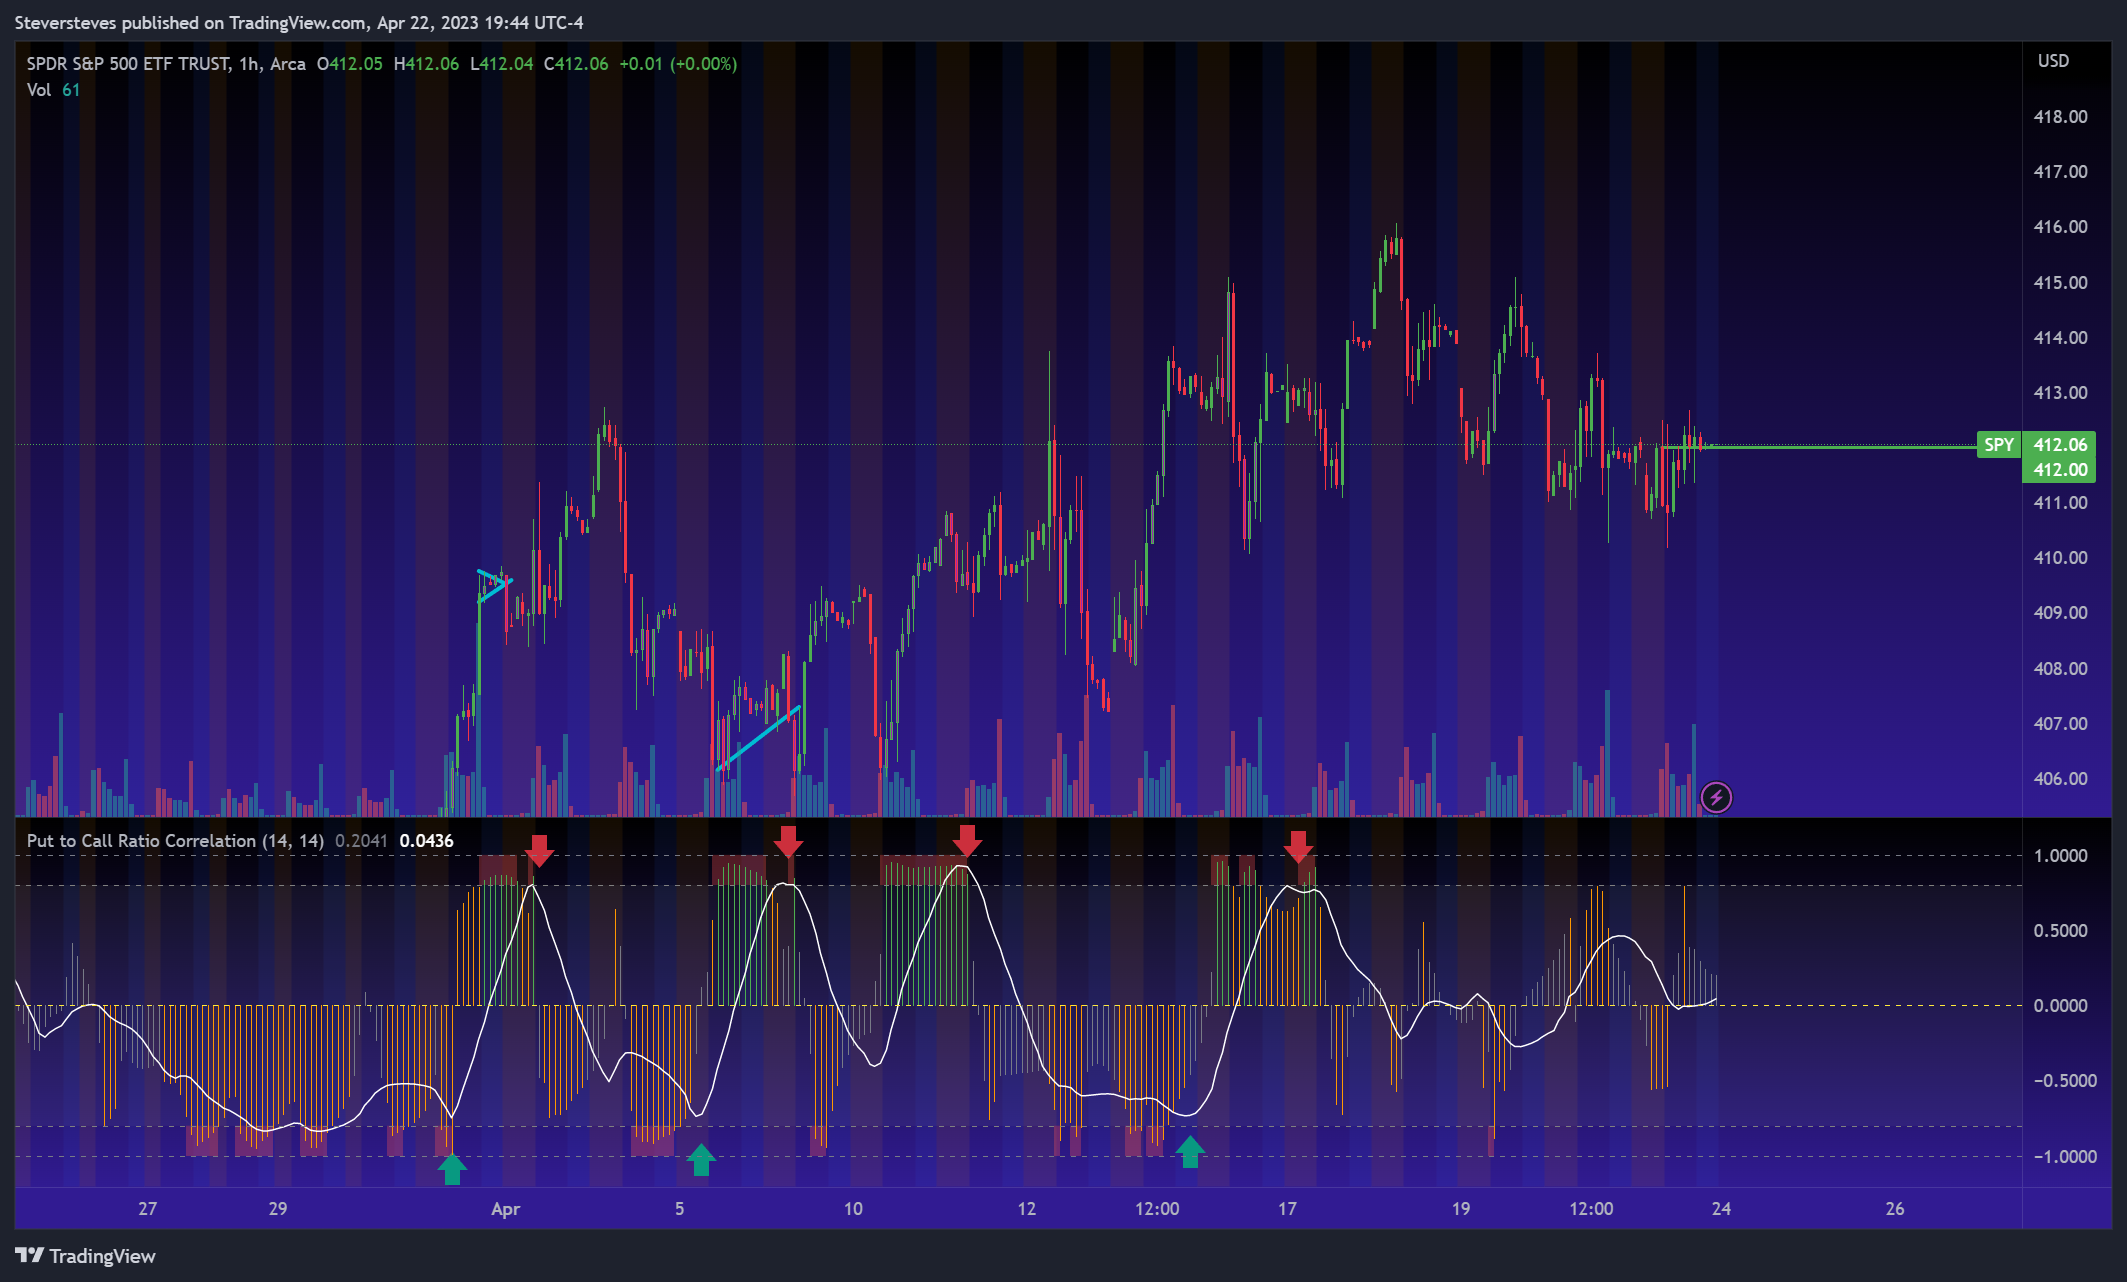Click the red down arrow above the '17' date label

pyautogui.click(x=1298, y=846)
